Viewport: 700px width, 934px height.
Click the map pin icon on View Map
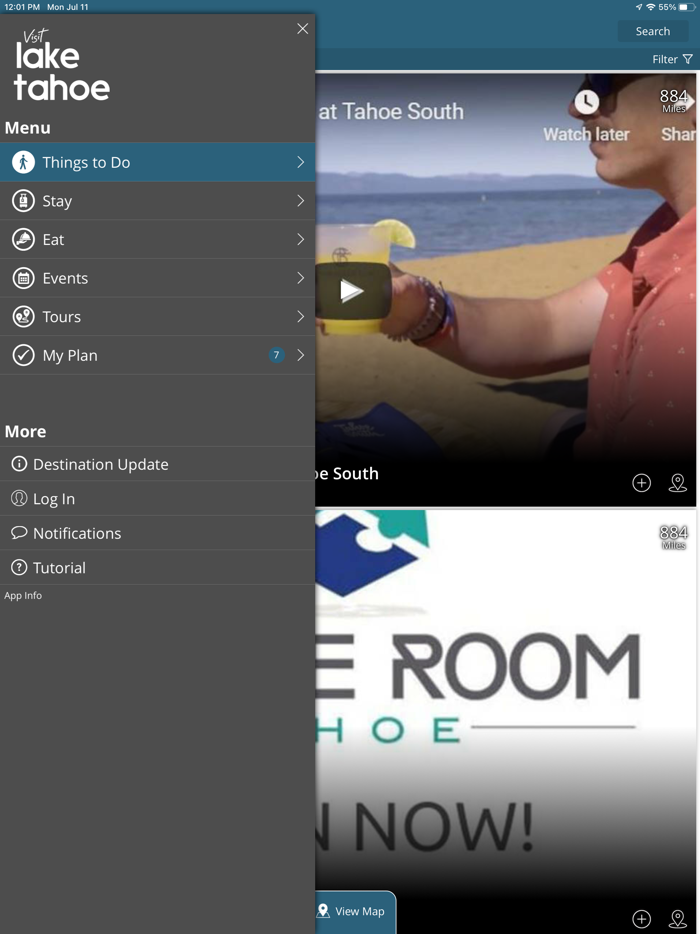coord(323,911)
